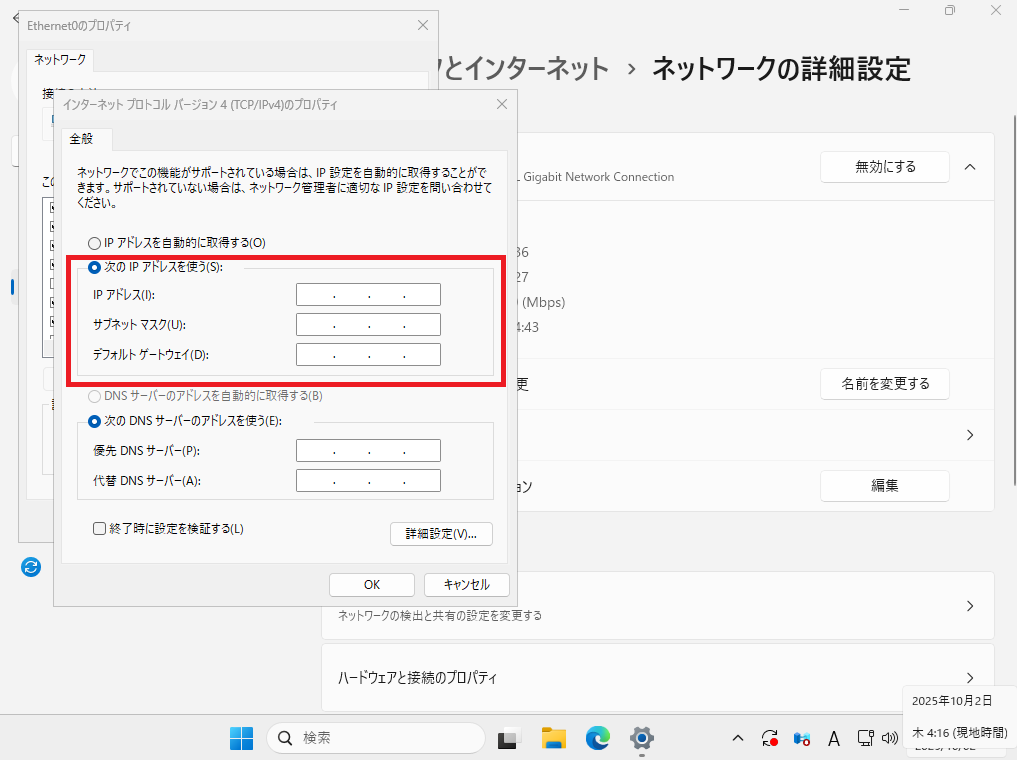Click the IME input mode 'A' icon
Viewport: 1017px width, 760px height.
click(x=833, y=739)
